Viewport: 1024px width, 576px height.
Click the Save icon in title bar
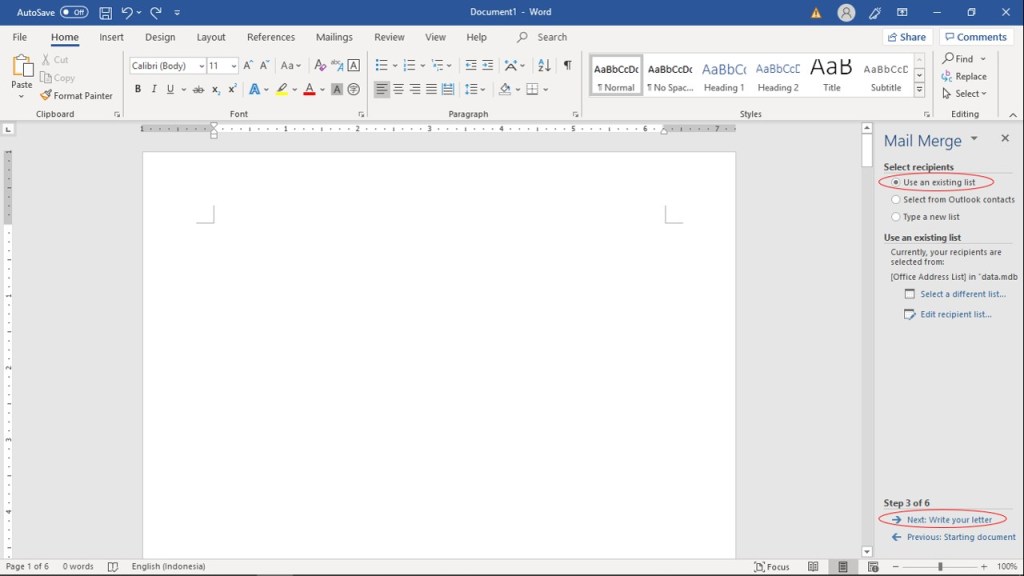[105, 13]
